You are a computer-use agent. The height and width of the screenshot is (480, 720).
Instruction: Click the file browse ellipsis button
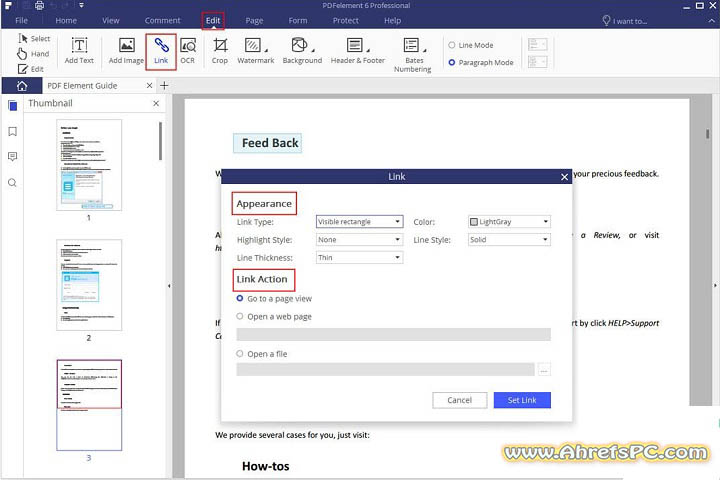pos(544,369)
